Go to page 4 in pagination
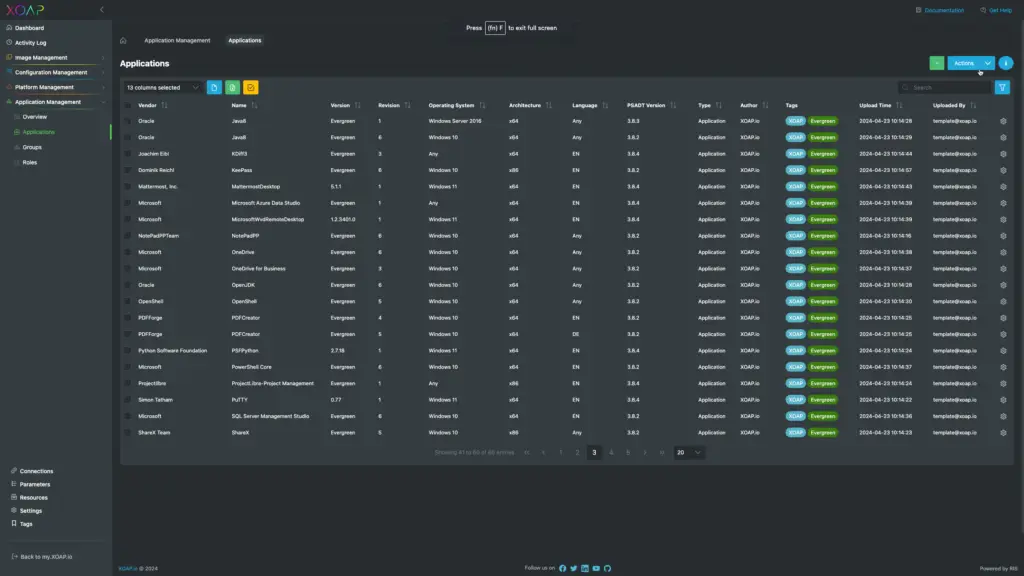The image size is (1024, 576). tap(611, 453)
